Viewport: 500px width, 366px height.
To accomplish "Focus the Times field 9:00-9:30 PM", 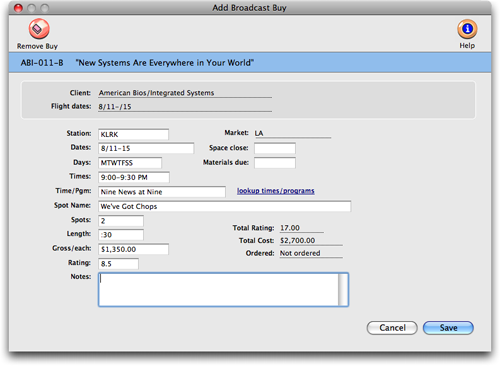I will 134,177.
